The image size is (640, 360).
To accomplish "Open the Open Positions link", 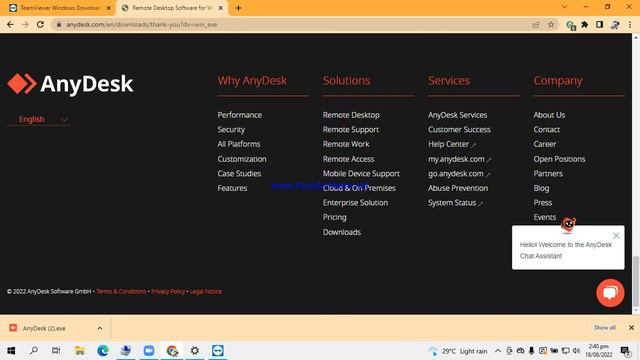I will pyautogui.click(x=559, y=159).
